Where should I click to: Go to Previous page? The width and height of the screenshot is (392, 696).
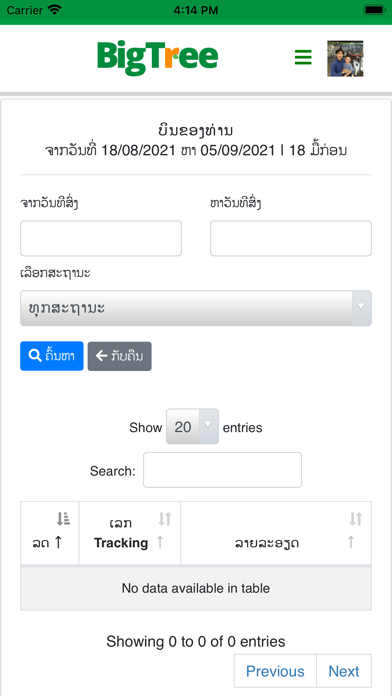click(275, 671)
